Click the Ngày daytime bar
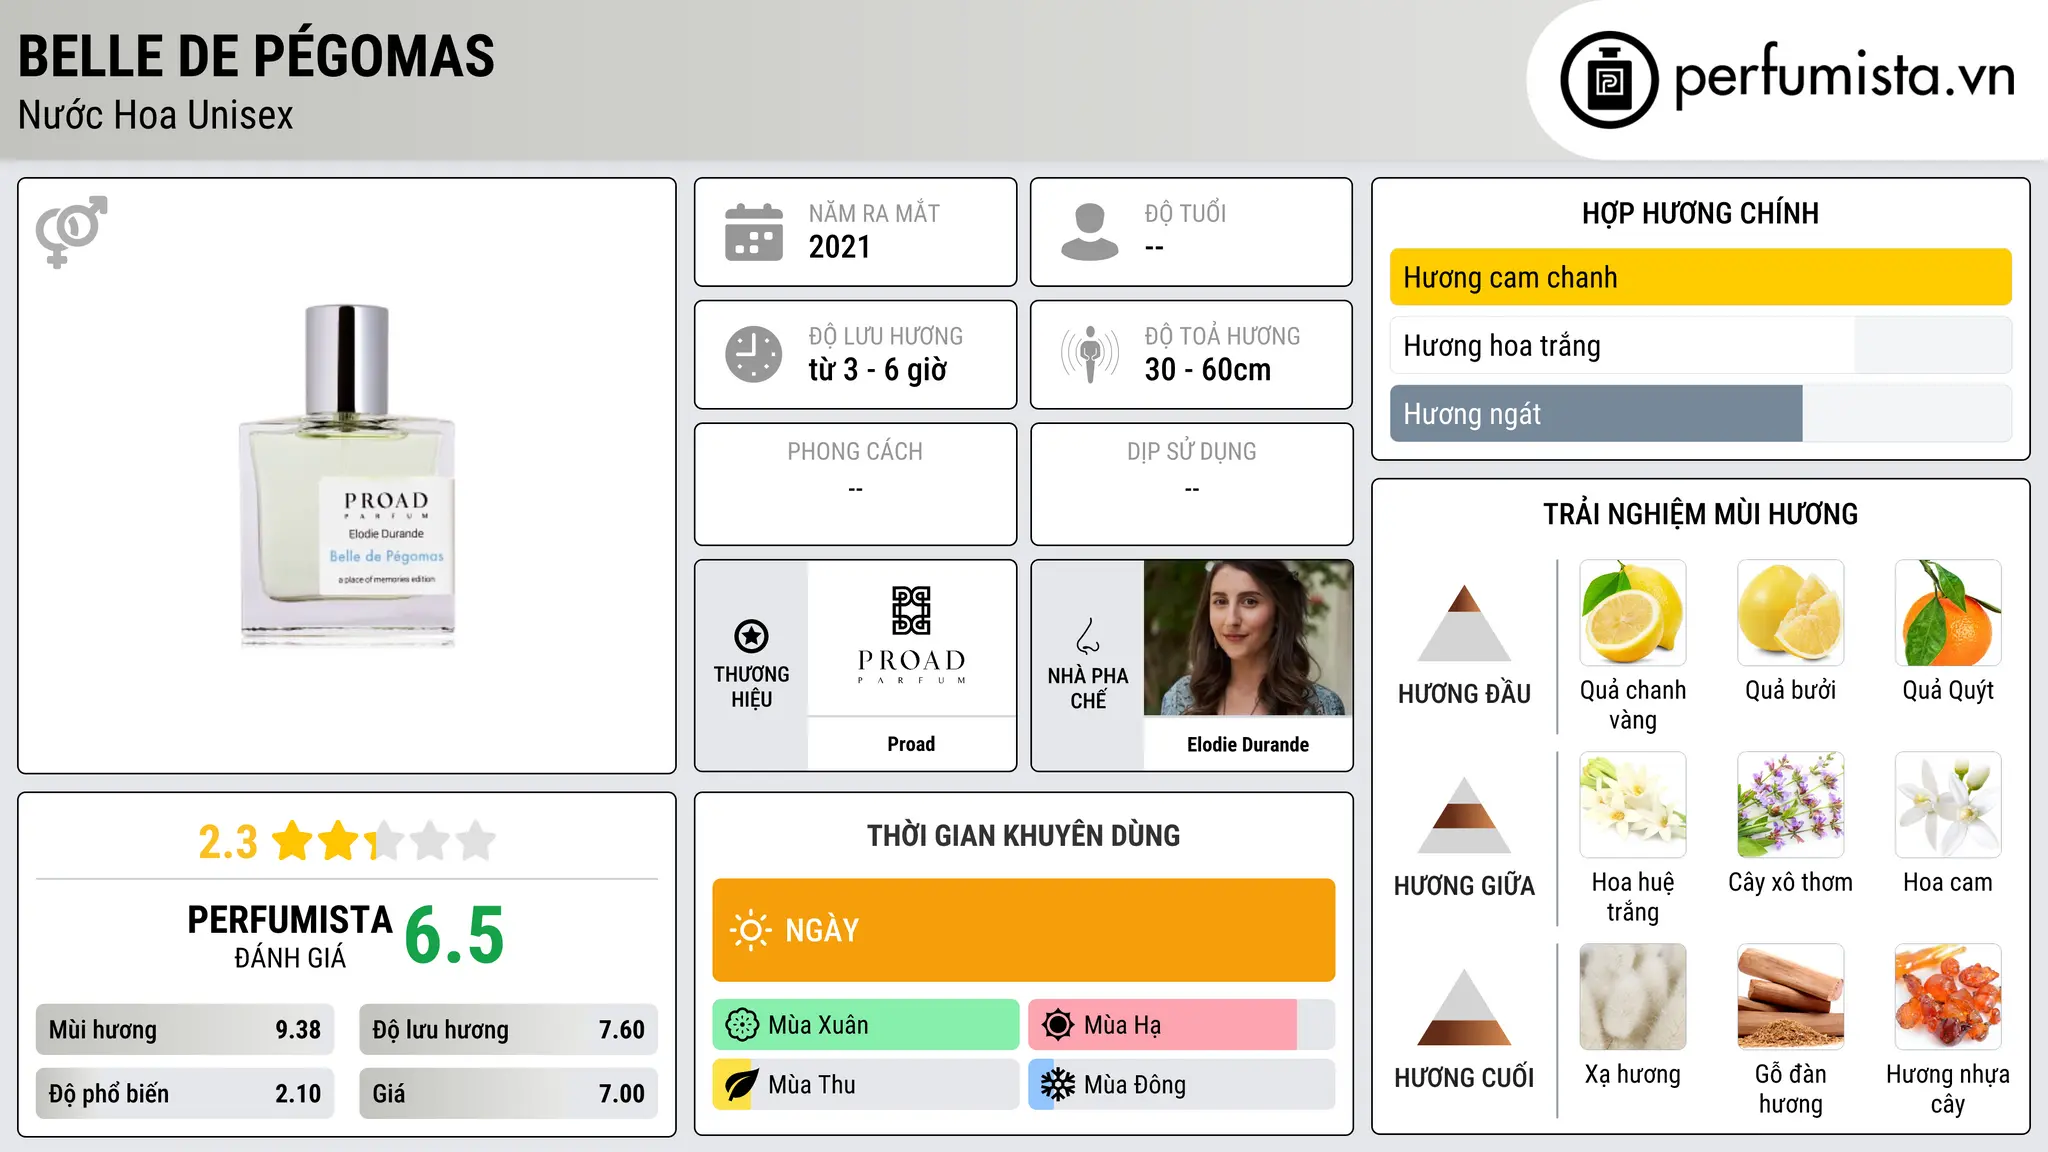This screenshot has width=2048, height=1152. (x=1023, y=930)
